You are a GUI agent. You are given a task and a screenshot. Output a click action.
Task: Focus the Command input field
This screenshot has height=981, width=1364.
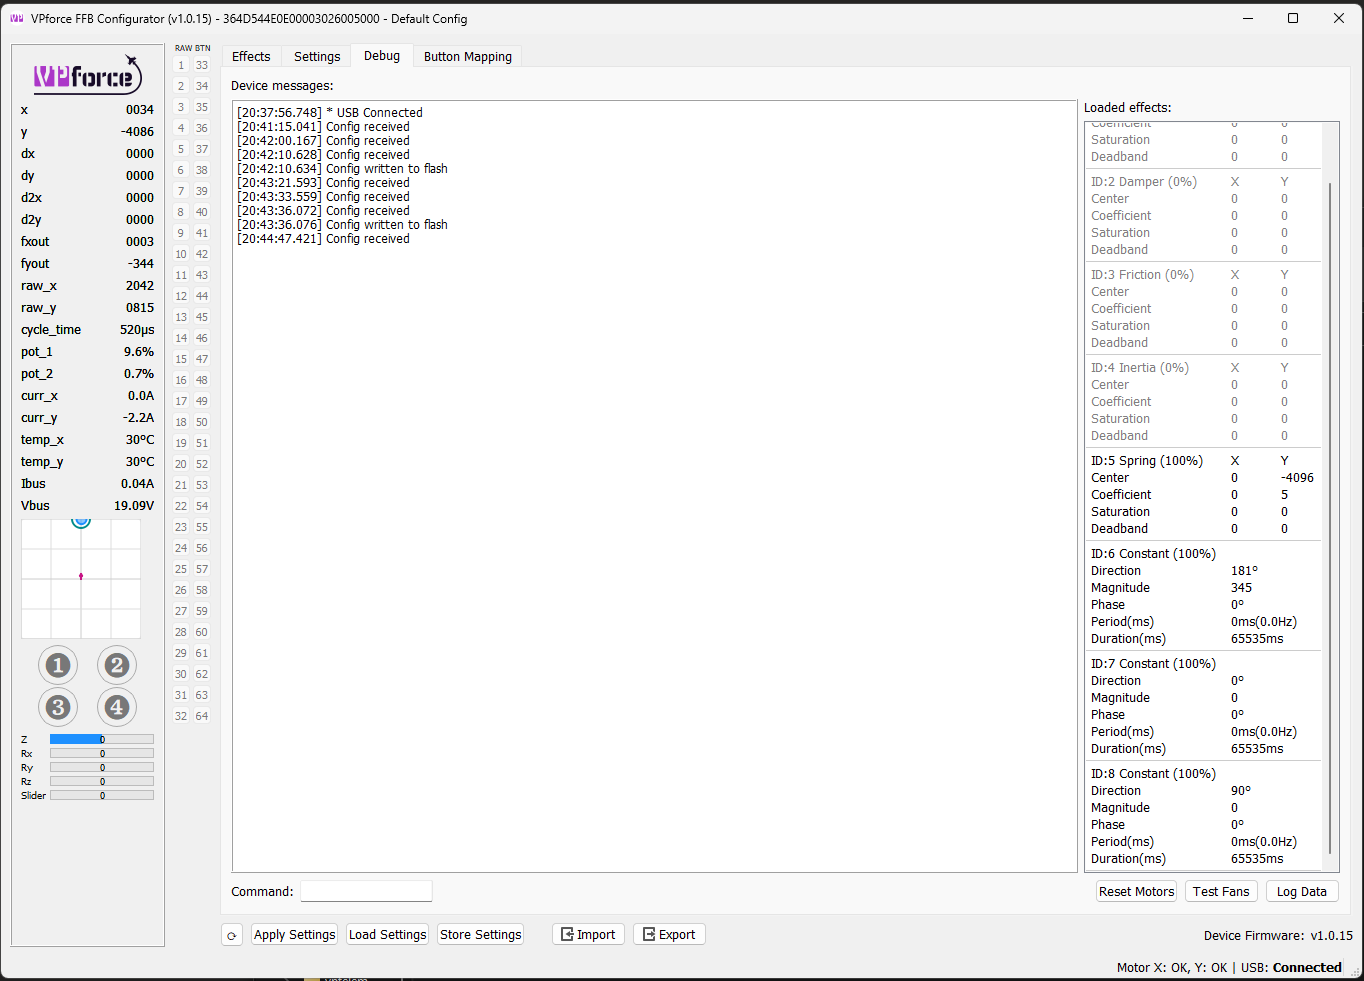(366, 891)
